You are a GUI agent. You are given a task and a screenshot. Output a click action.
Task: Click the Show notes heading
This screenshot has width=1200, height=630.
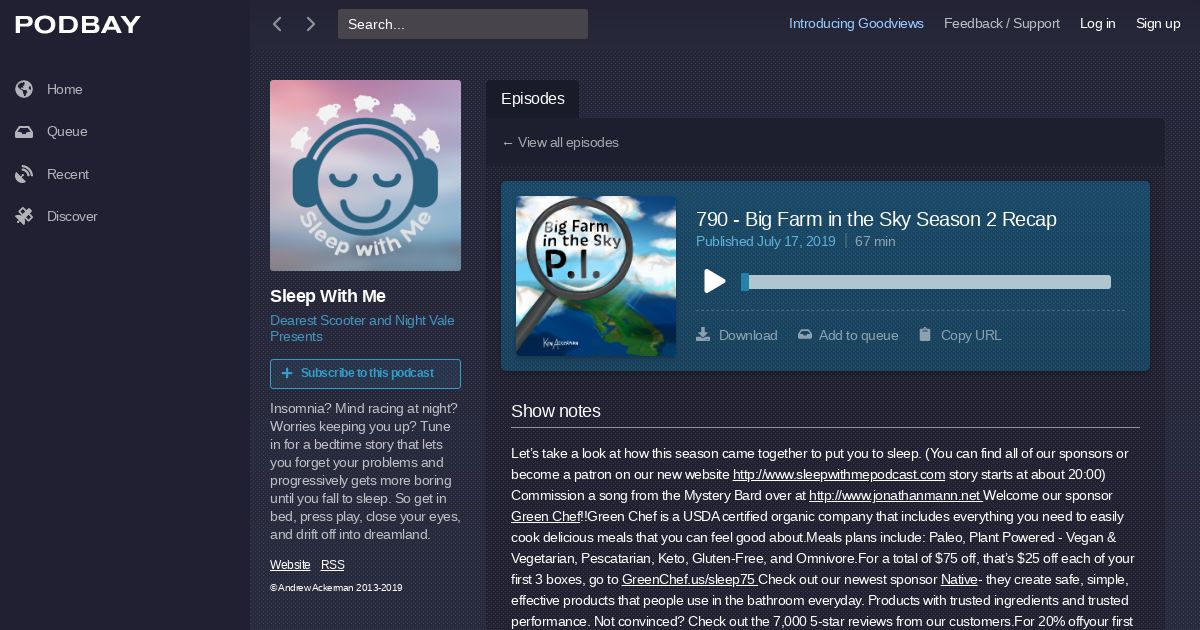coord(556,411)
